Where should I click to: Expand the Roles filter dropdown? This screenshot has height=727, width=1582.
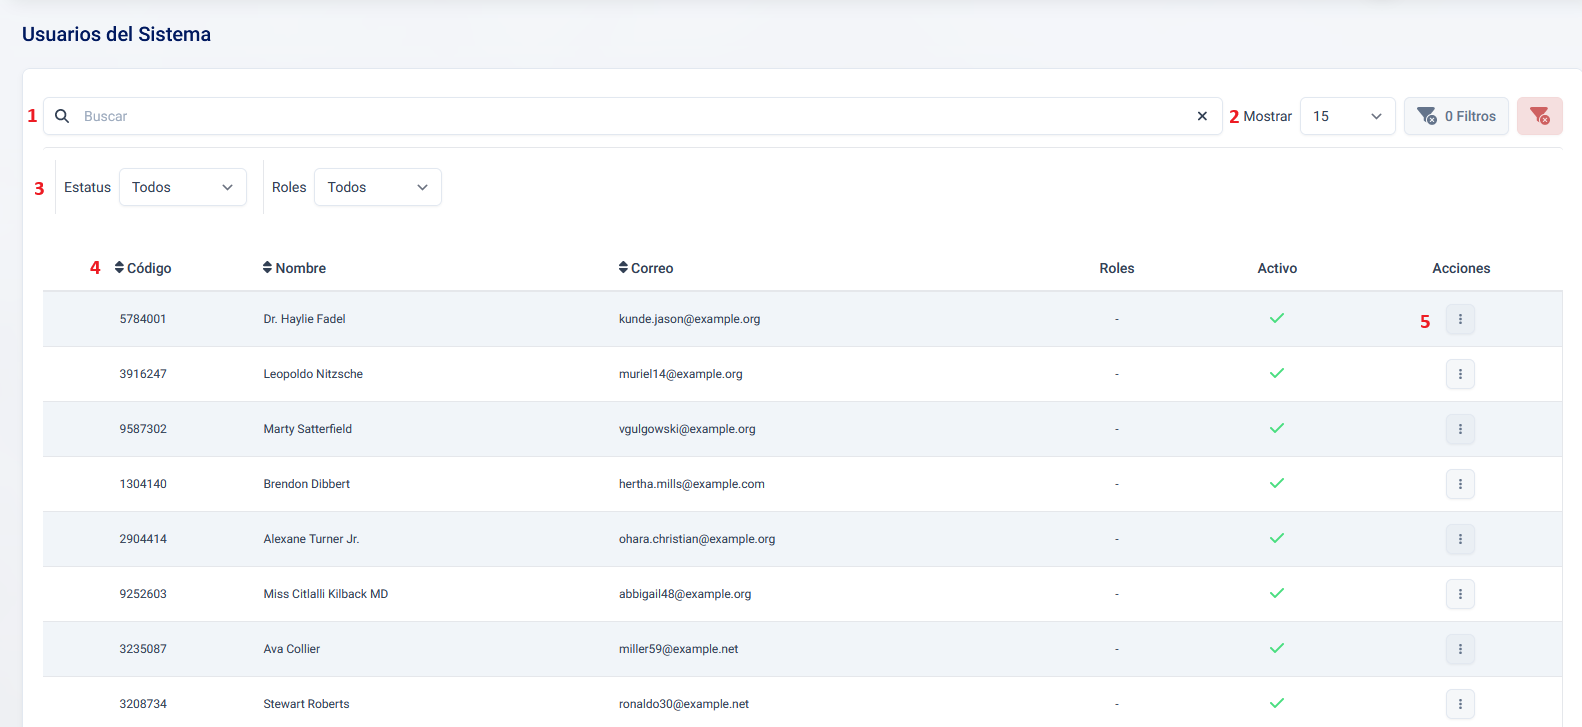[x=377, y=187]
